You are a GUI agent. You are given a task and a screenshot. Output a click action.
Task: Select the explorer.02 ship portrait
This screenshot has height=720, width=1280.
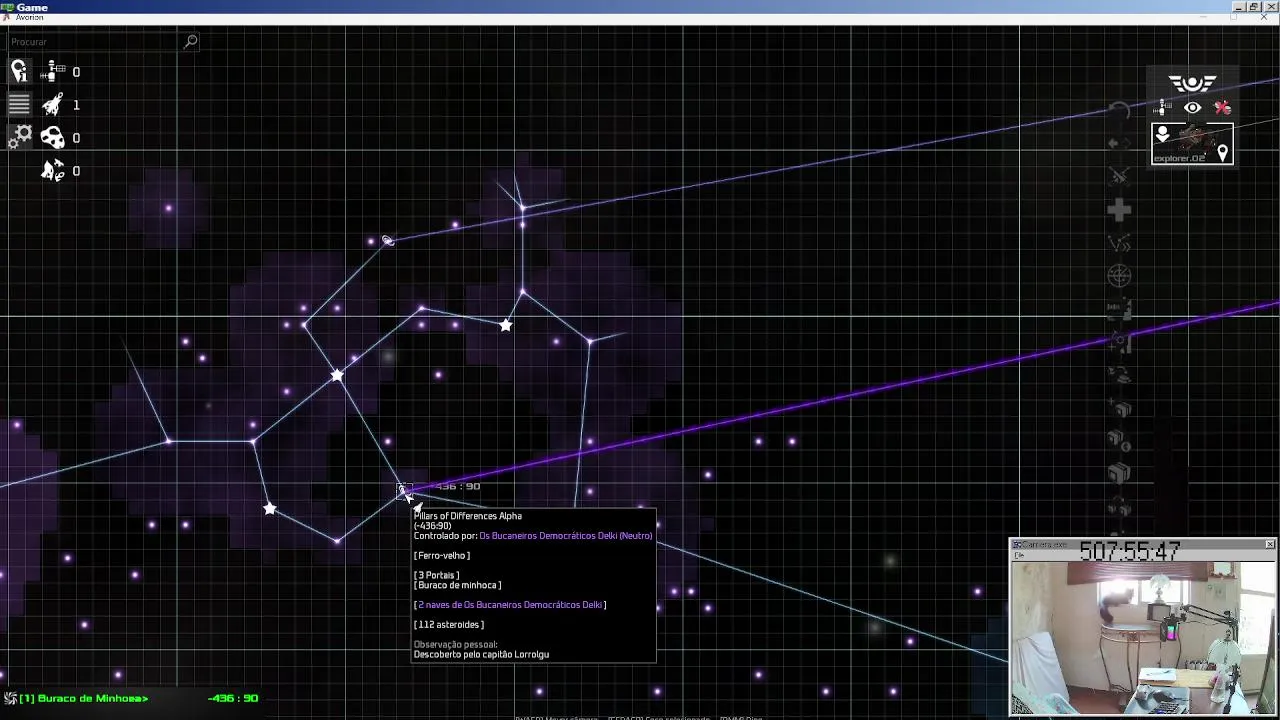tap(1192, 143)
